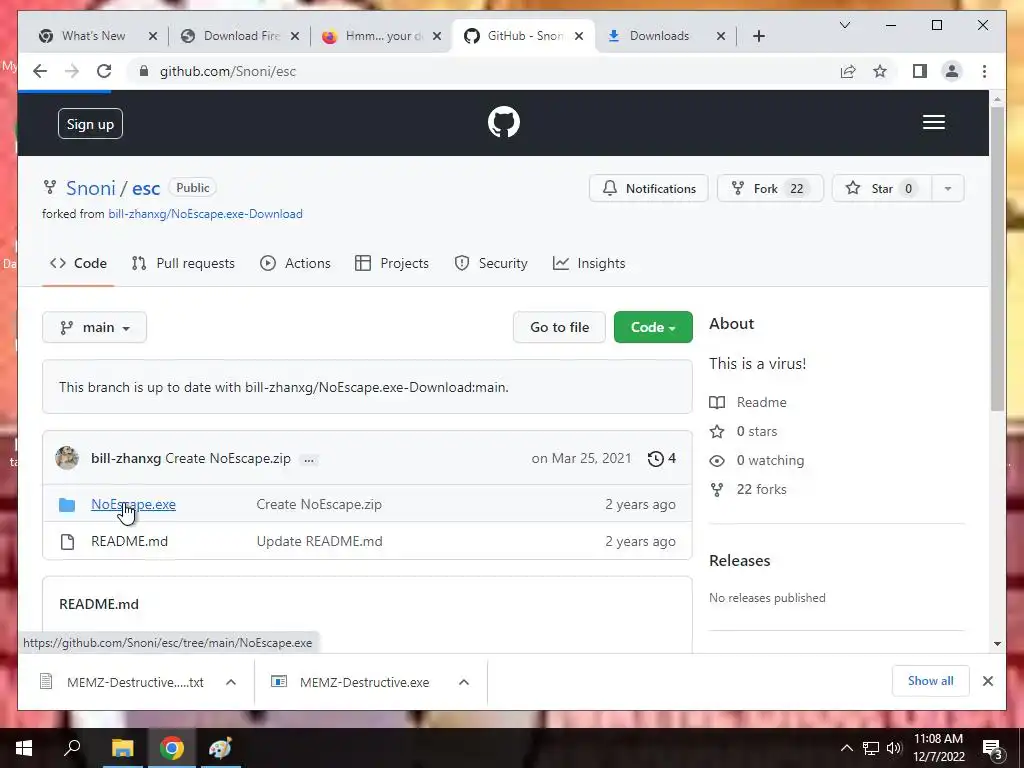Show hidden system tray icons
Screen dimensions: 1024x768
tap(846, 748)
